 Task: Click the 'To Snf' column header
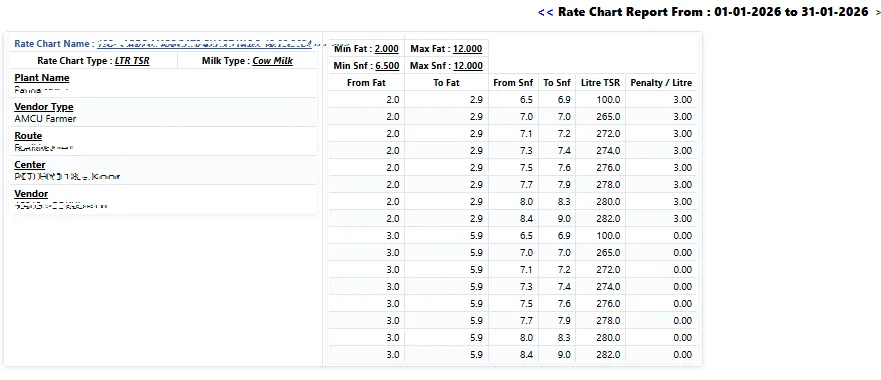pos(557,83)
